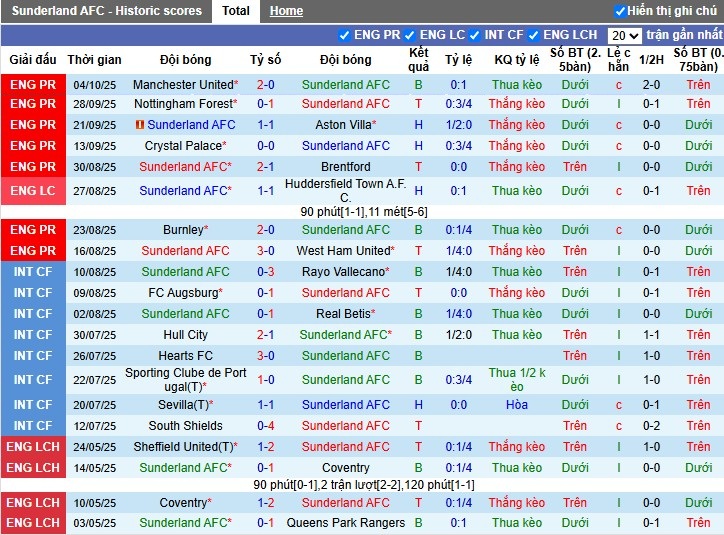Click the date 04/10/25
The height and width of the screenshot is (535, 724).
pyautogui.click(x=95, y=85)
